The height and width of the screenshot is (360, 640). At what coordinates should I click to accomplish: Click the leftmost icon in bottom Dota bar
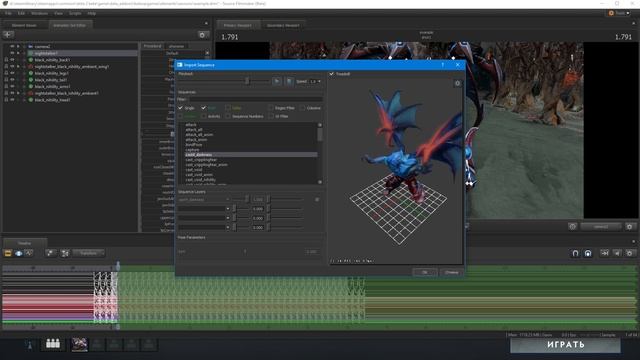[29, 345]
